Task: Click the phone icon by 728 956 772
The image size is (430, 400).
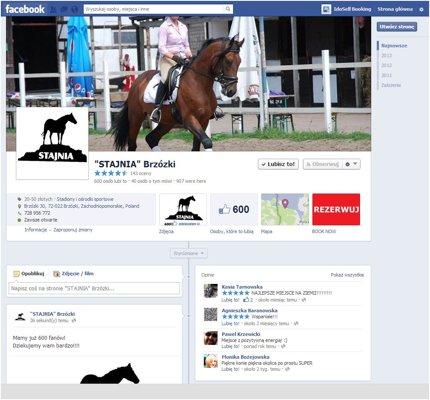Action: (x=19, y=213)
